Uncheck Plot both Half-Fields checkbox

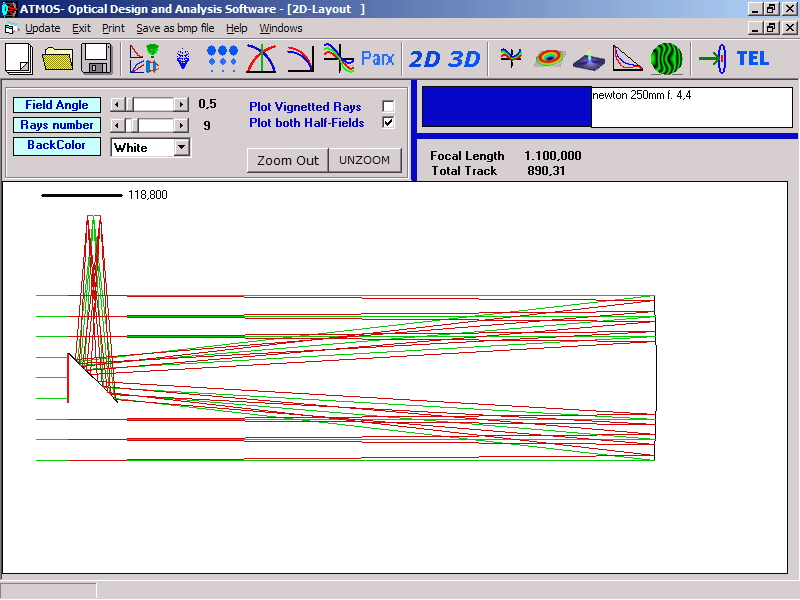pyautogui.click(x=388, y=123)
